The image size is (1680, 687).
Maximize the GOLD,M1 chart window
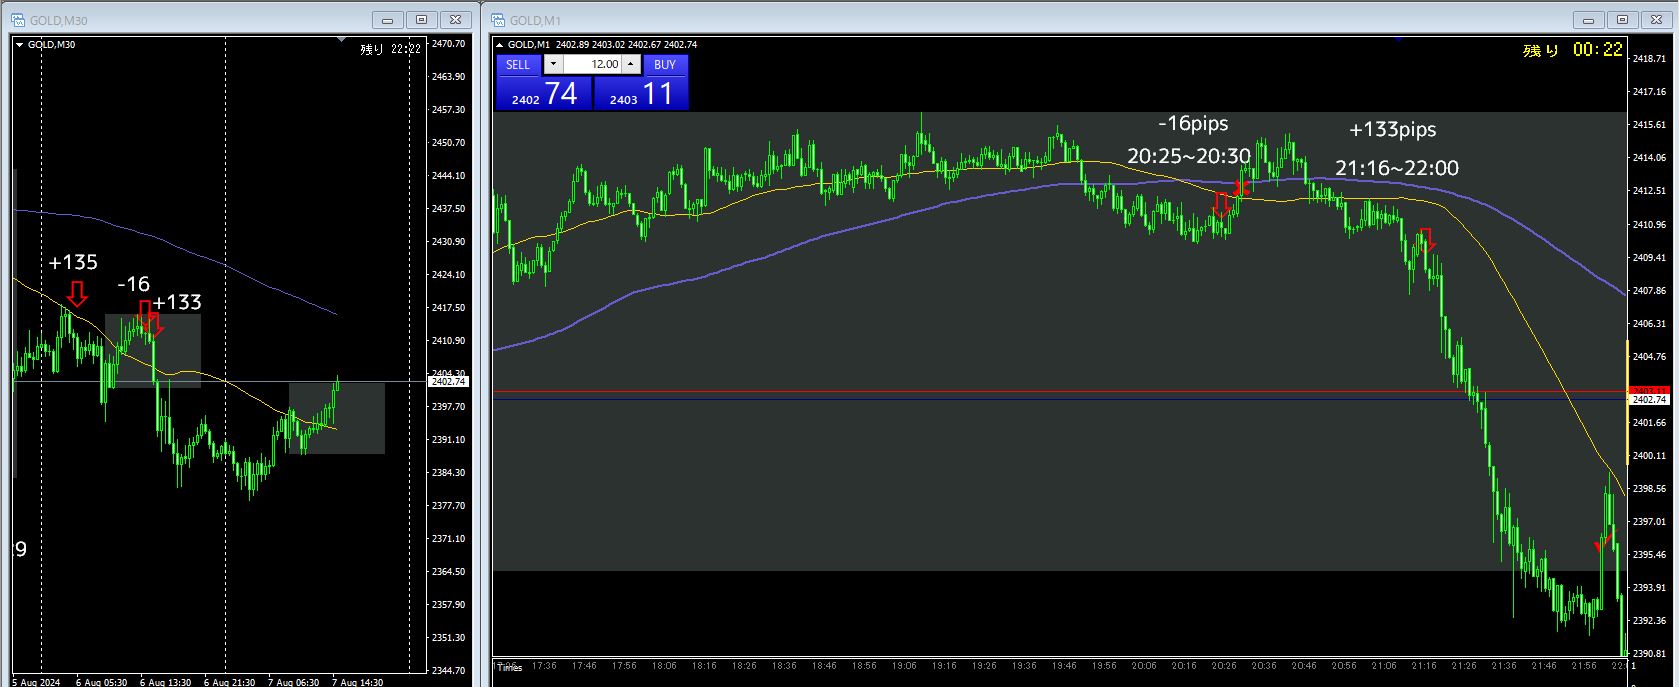point(1622,20)
